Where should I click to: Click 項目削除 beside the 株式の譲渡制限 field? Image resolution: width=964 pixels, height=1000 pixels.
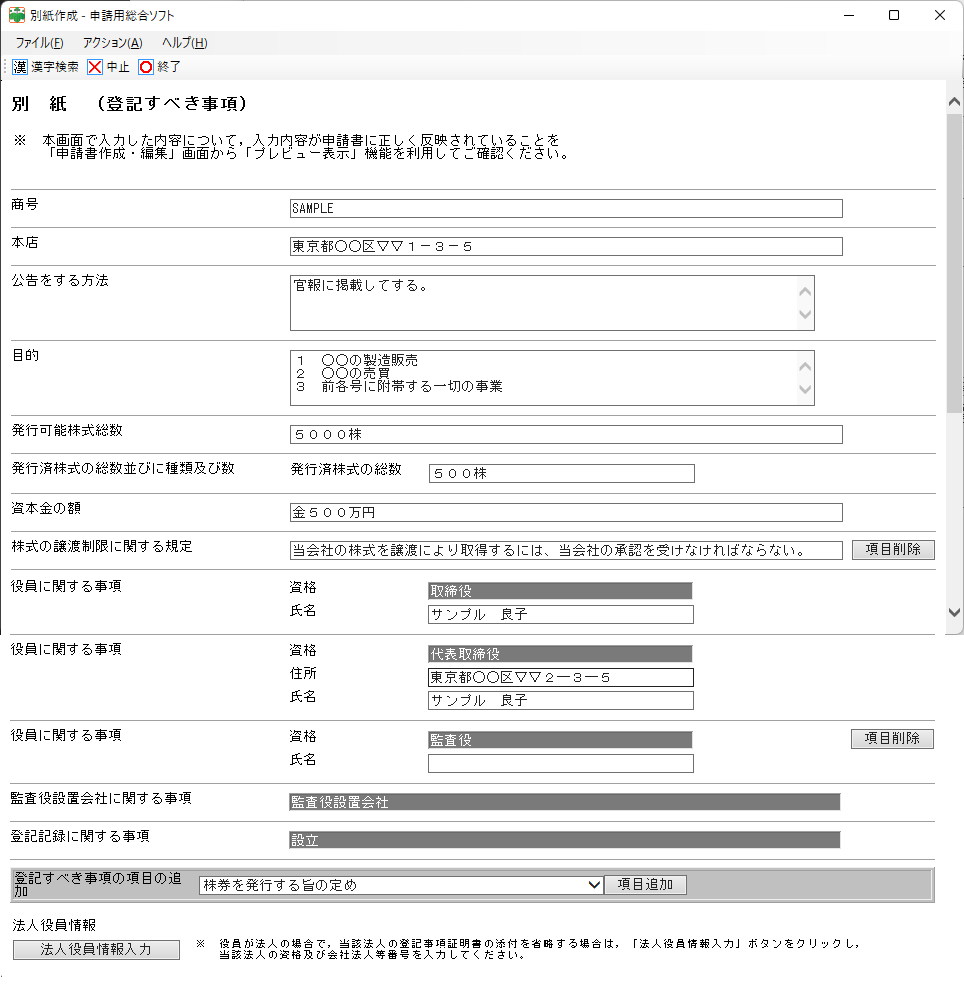click(x=893, y=550)
